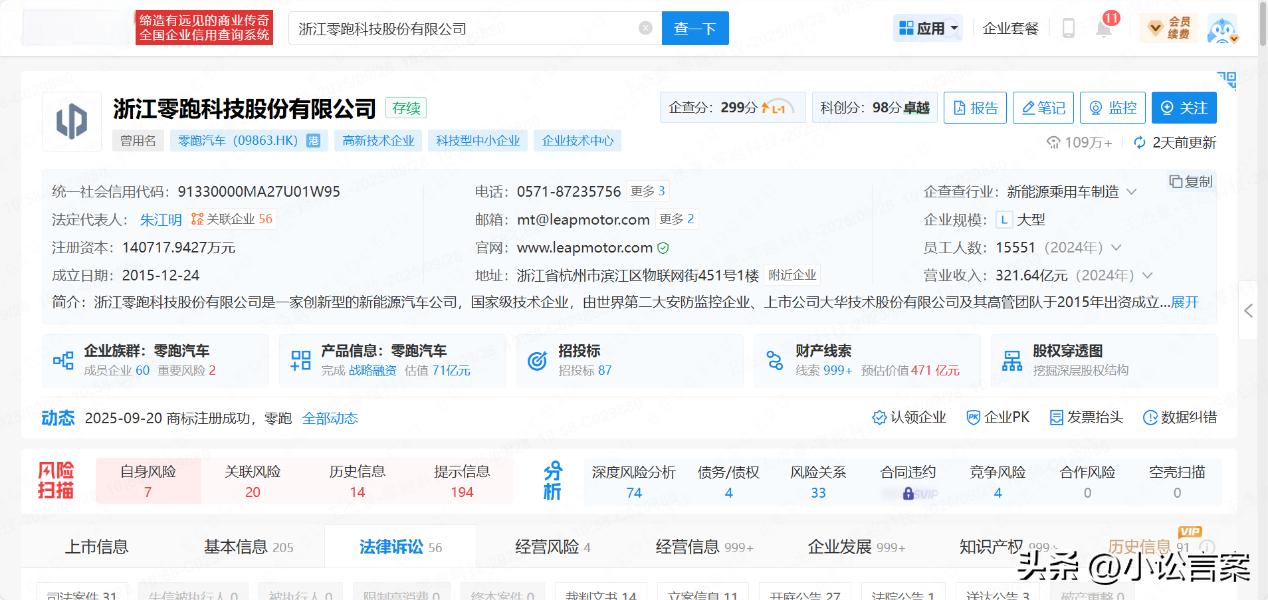The height and width of the screenshot is (600, 1268).
Task: Switch to the 基本信息 205 tab
Action: (x=249, y=547)
